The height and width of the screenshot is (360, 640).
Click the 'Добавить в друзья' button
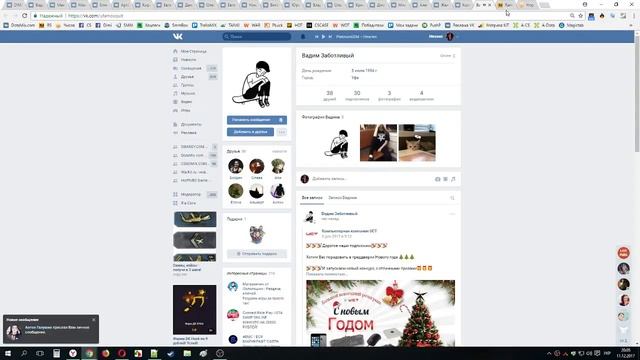(250, 132)
